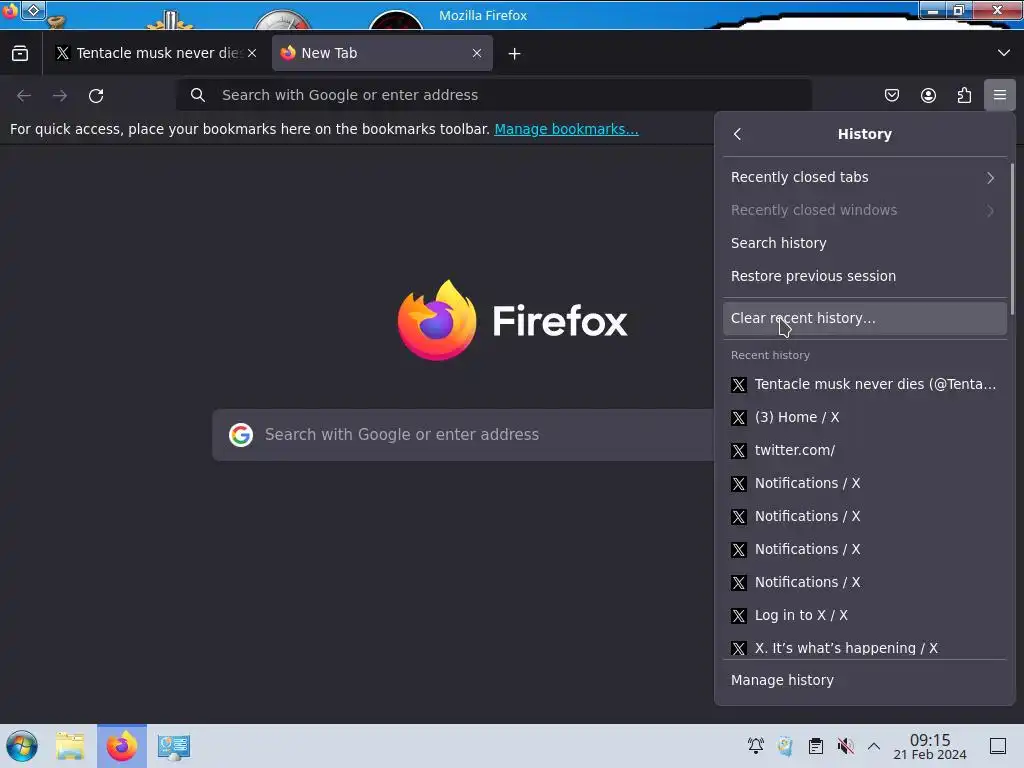The width and height of the screenshot is (1024, 768).
Task: Toggle the muted volume tray icon
Action: click(x=846, y=746)
